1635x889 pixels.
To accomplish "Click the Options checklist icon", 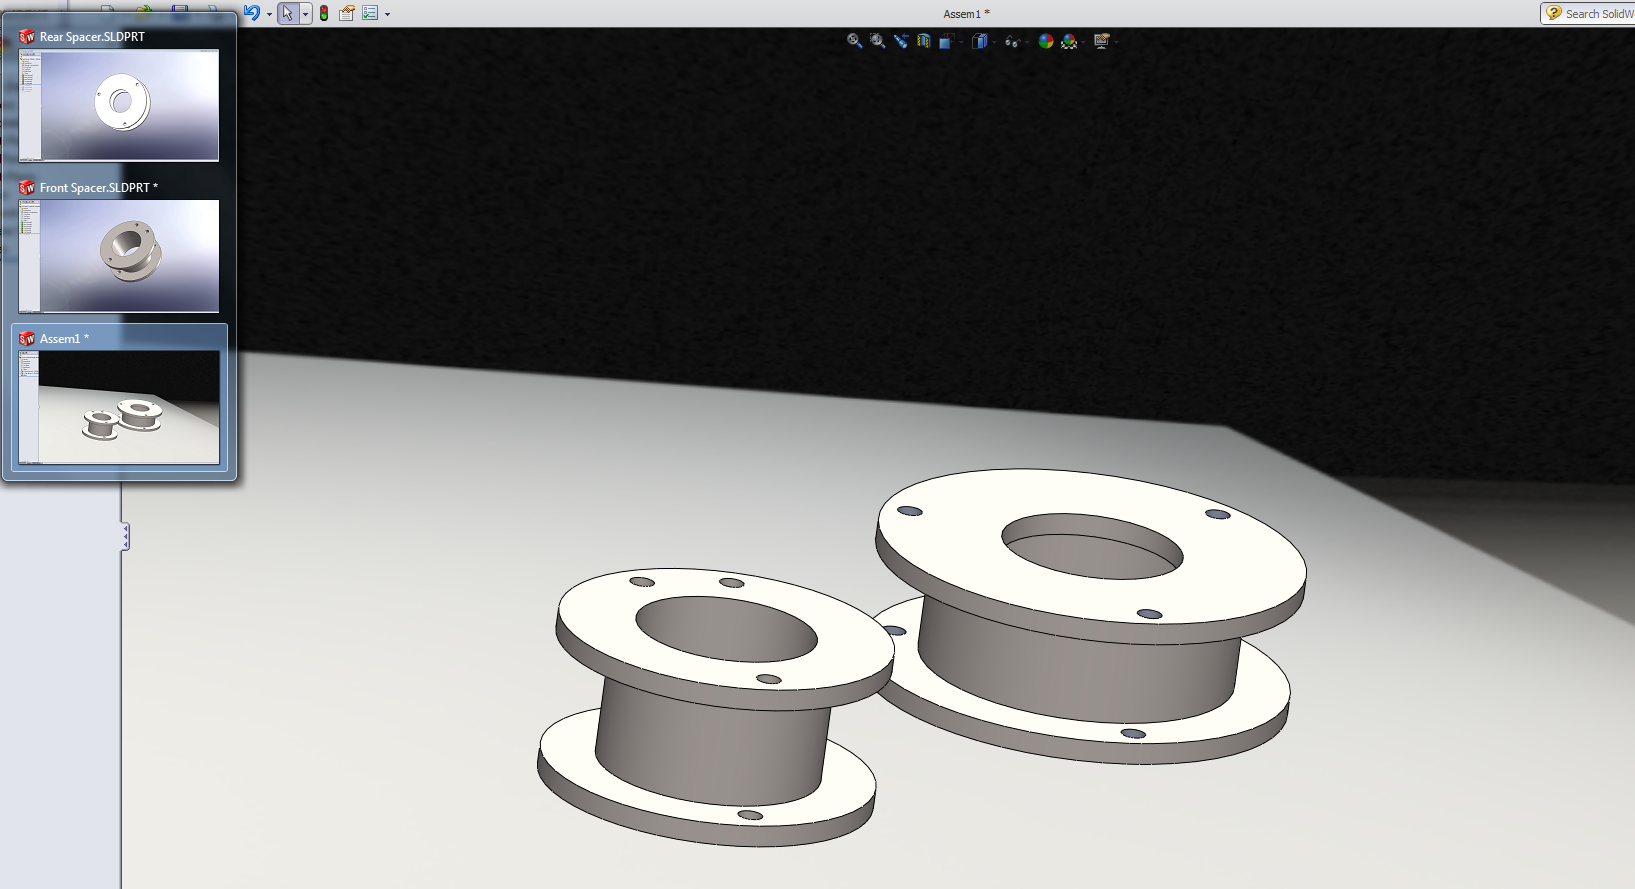I will [371, 13].
